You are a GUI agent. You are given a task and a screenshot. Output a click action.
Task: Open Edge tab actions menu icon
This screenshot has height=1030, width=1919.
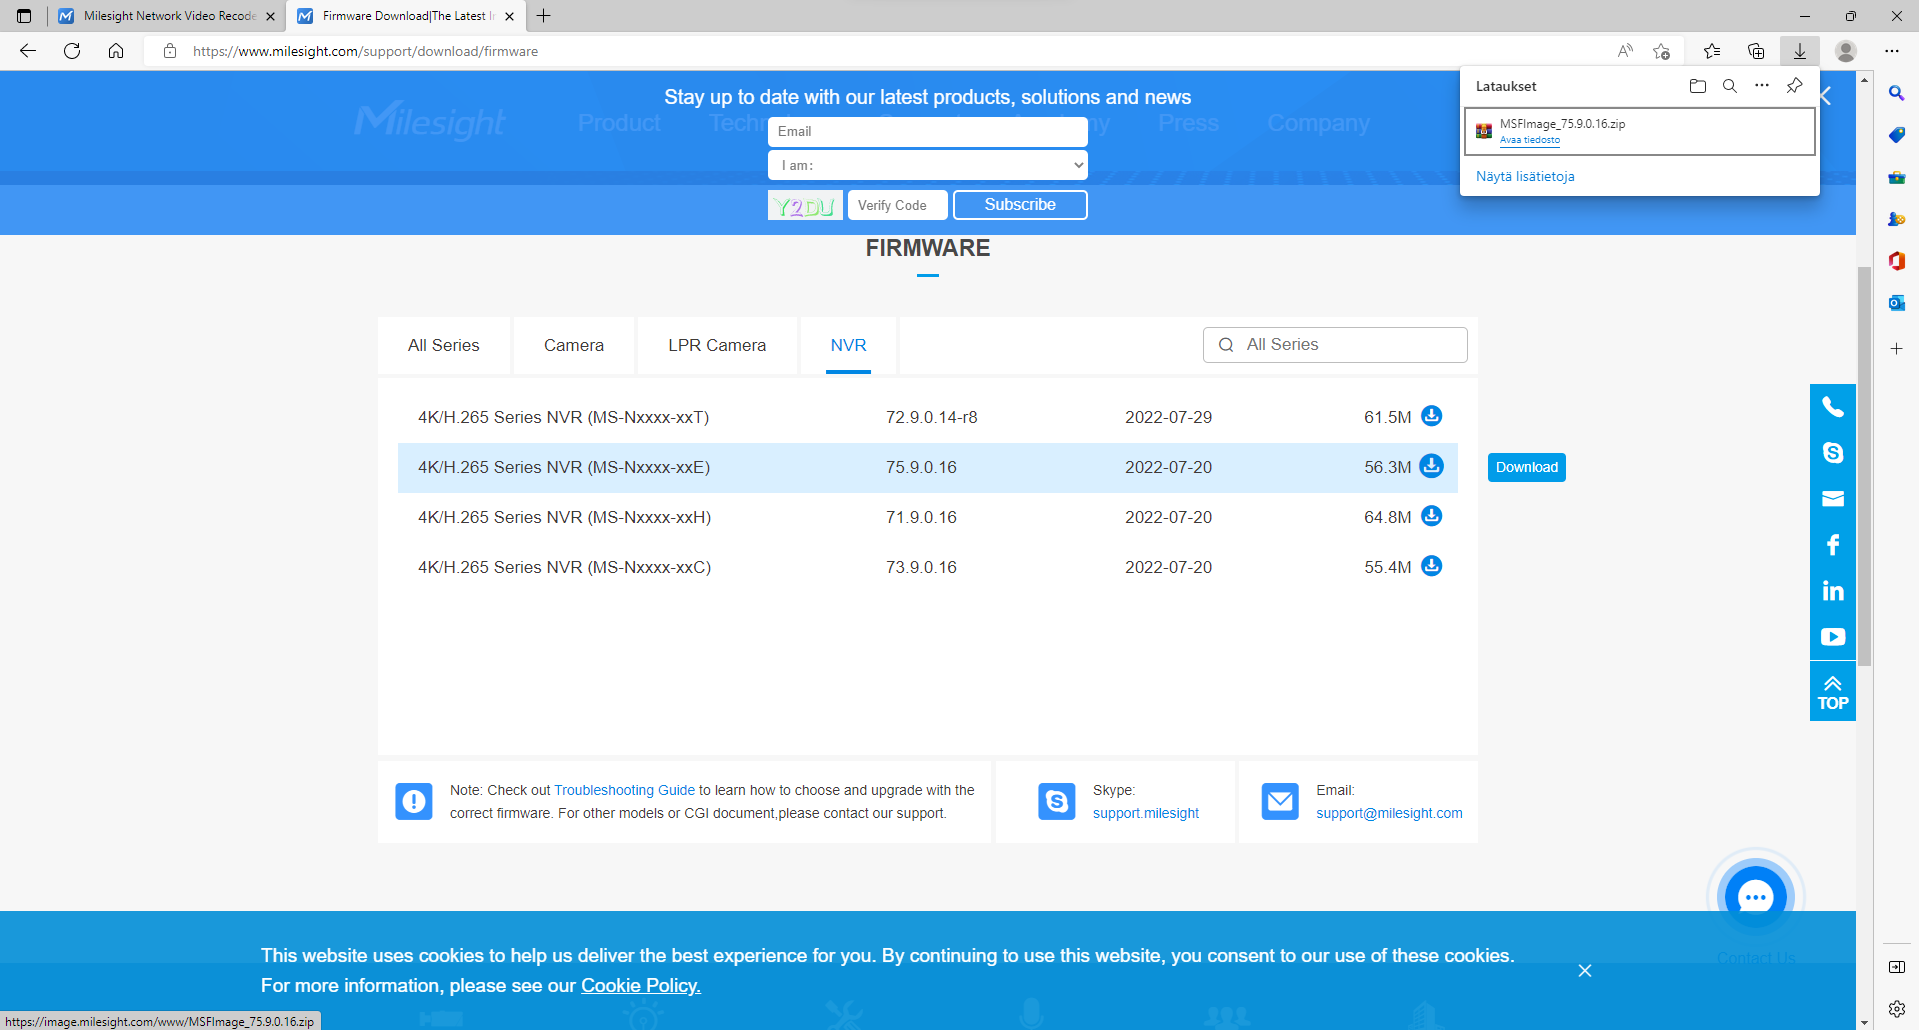[x=24, y=16]
